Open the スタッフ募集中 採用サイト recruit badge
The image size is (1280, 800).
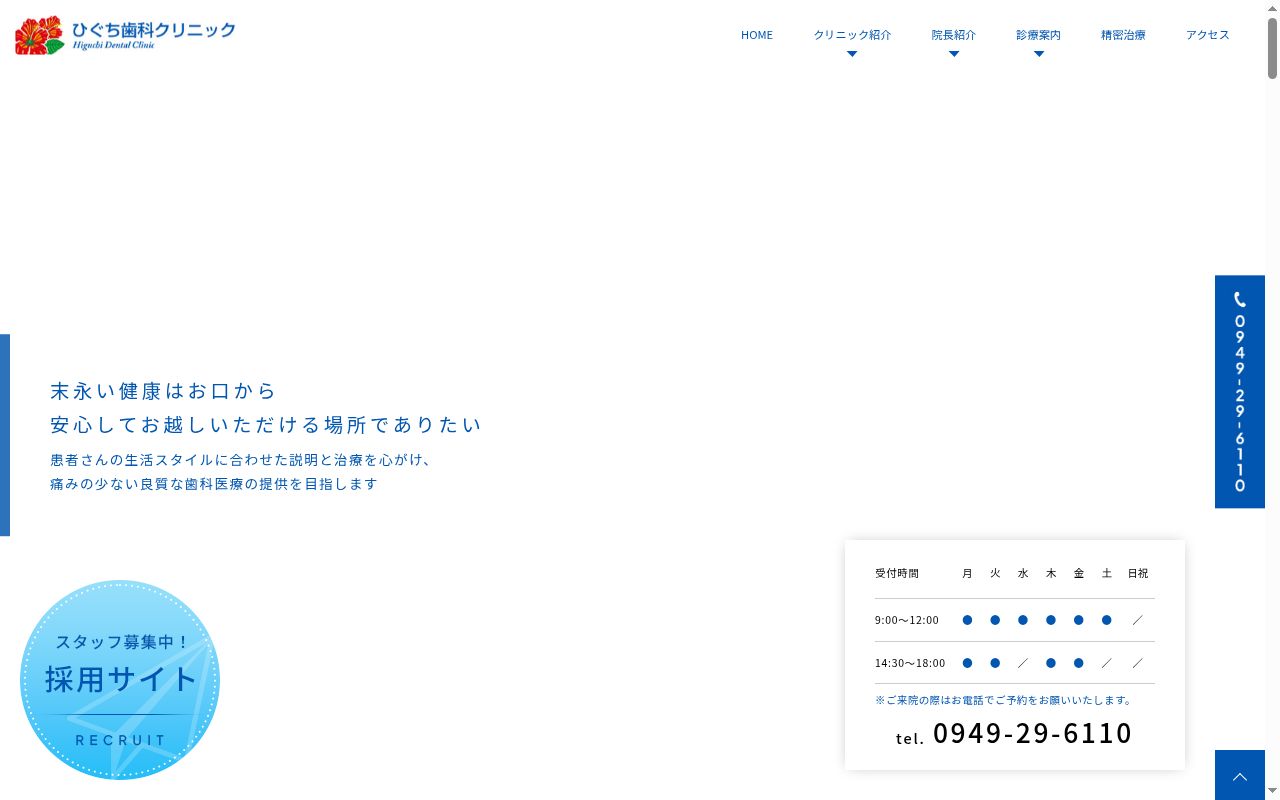point(120,680)
